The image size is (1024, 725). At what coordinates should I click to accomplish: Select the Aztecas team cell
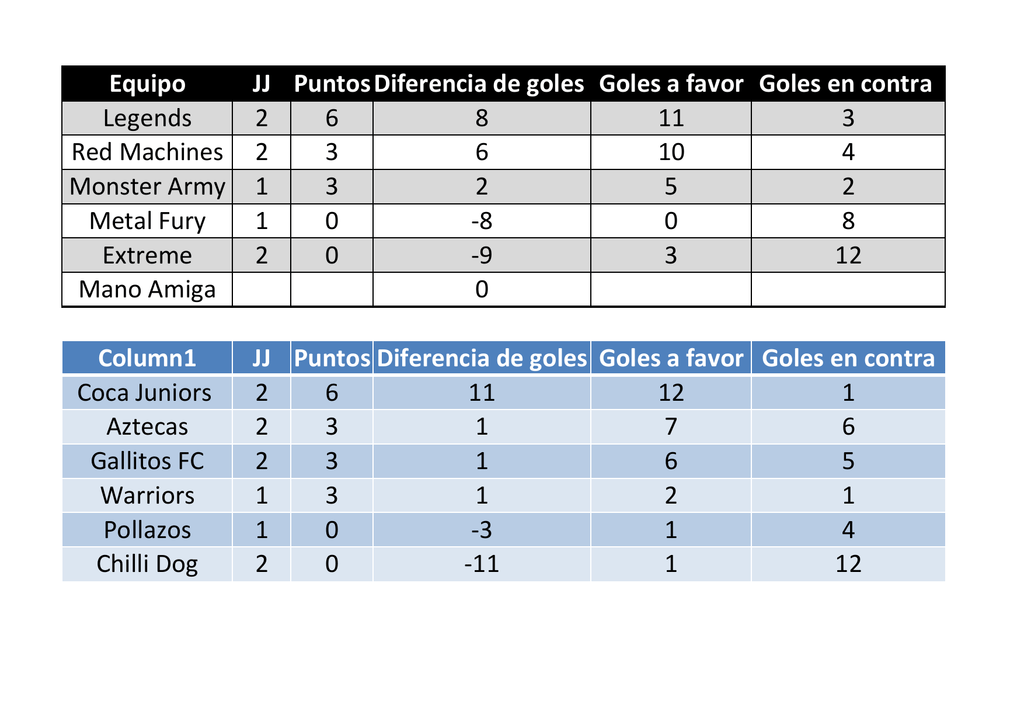pyautogui.click(x=147, y=427)
